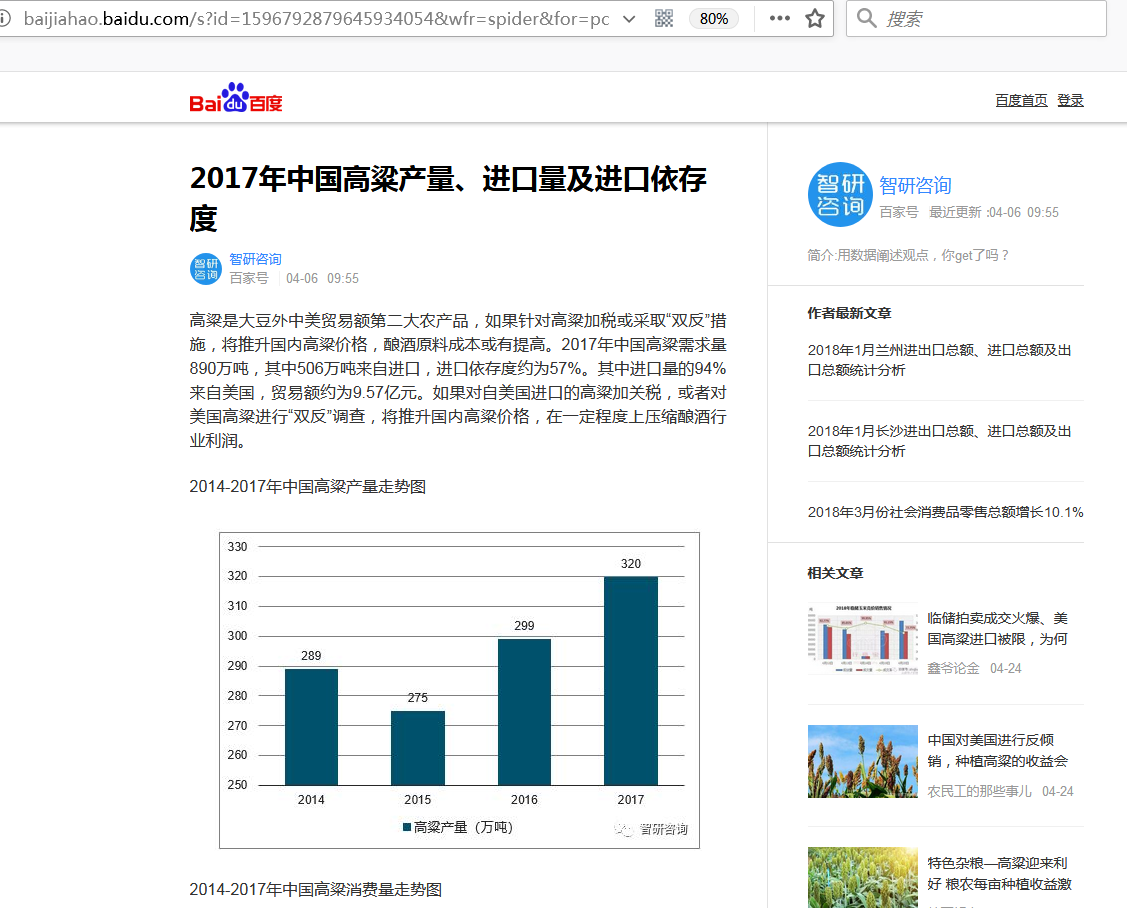Open article 2018年3月份社会消费品零售总额
The height and width of the screenshot is (908, 1127).
[x=945, y=512]
